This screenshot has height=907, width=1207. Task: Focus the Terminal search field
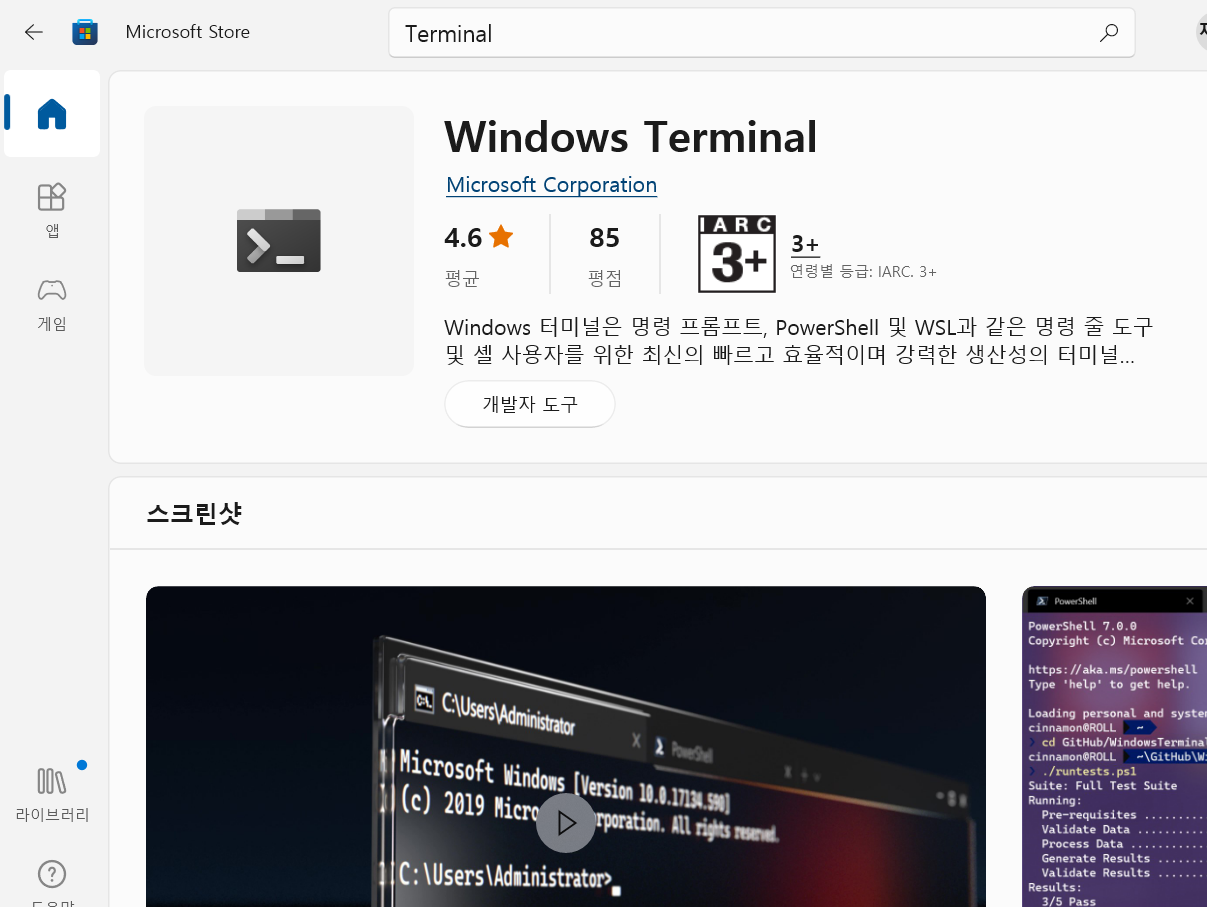[761, 33]
